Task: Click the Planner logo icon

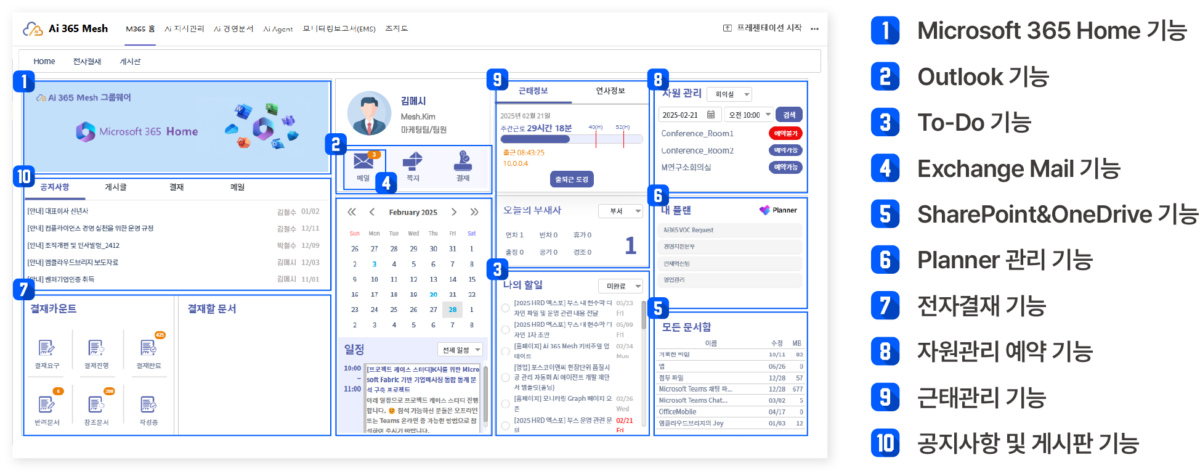Action: (765, 211)
